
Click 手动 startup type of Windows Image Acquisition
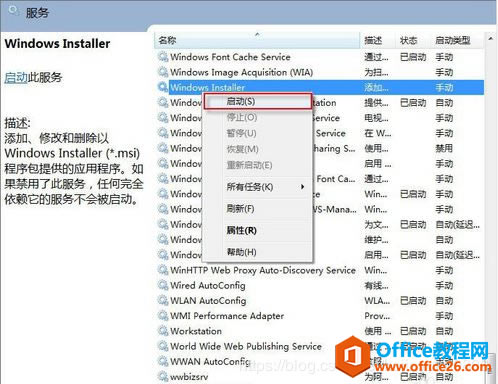(x=444, y=72)
